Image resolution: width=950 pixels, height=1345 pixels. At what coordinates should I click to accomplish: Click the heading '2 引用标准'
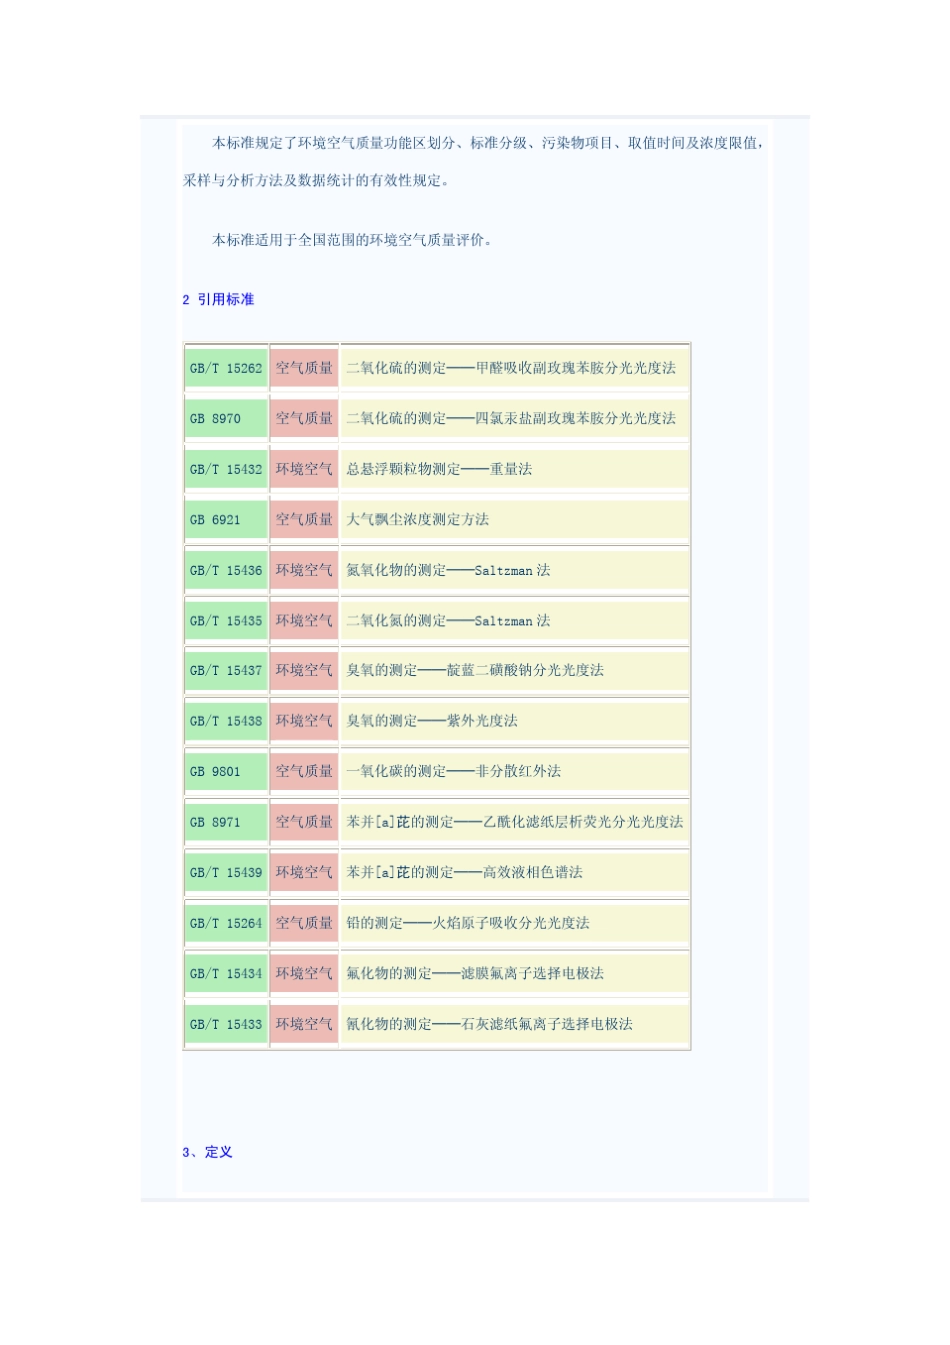pyautogui.click(x=218, y=300)
